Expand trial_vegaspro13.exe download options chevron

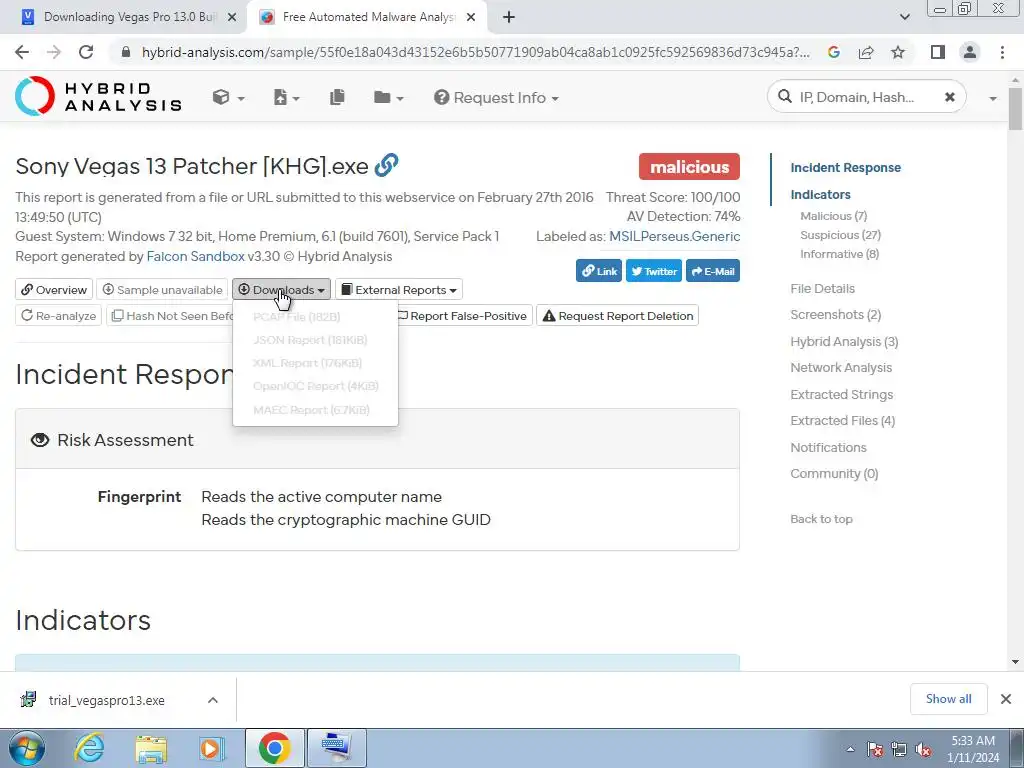pyautogui.click(x=212, y=700)
